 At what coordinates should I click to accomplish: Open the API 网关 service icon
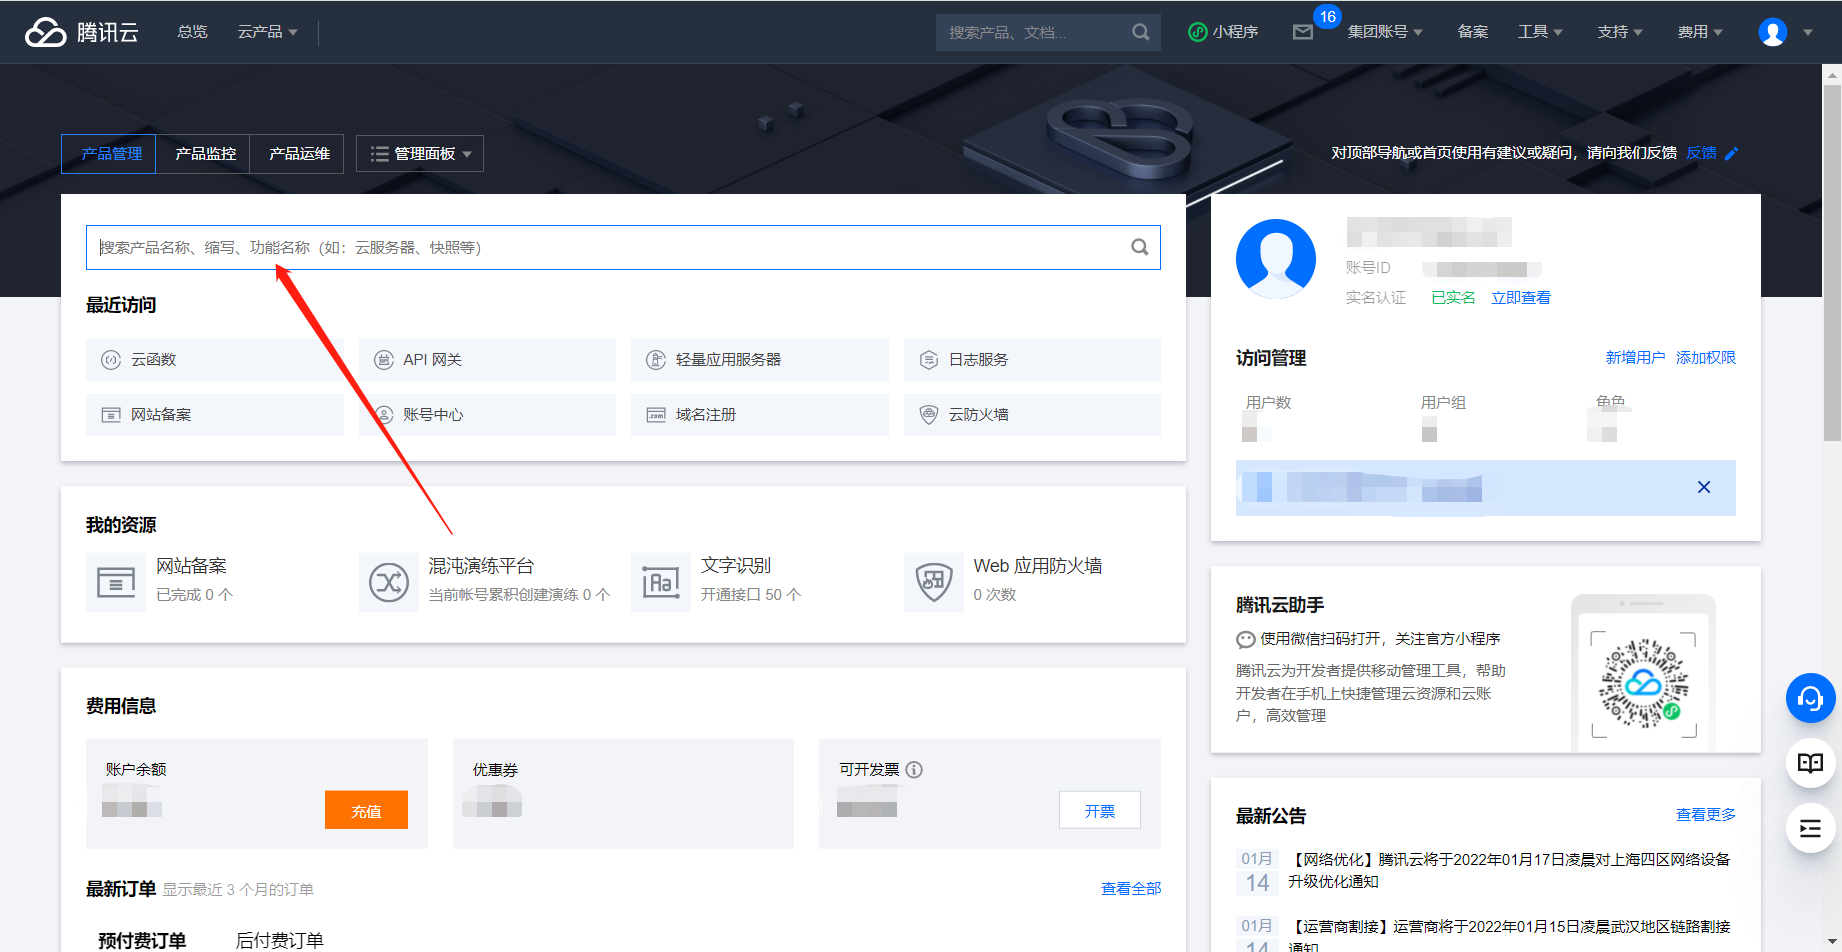[385, 359]
